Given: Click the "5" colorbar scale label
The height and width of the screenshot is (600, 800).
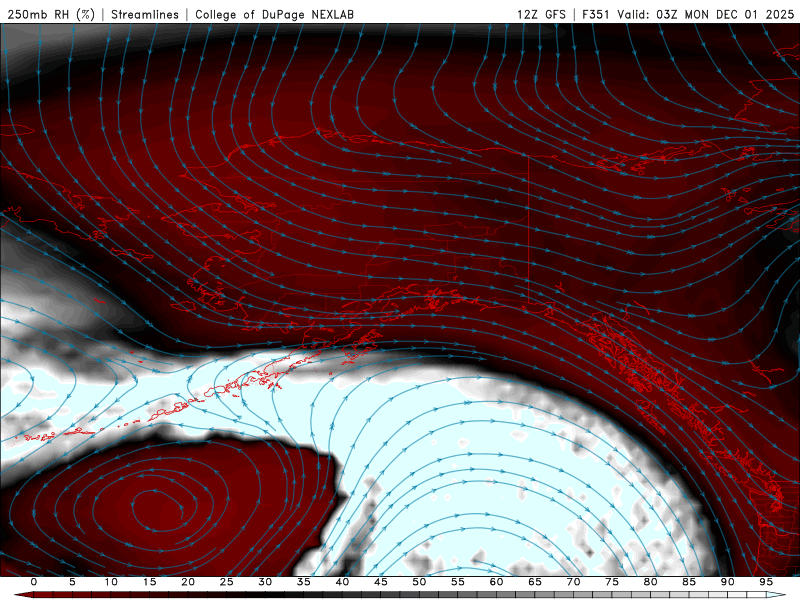Looking at the screenshot, I should click(72, 582).
